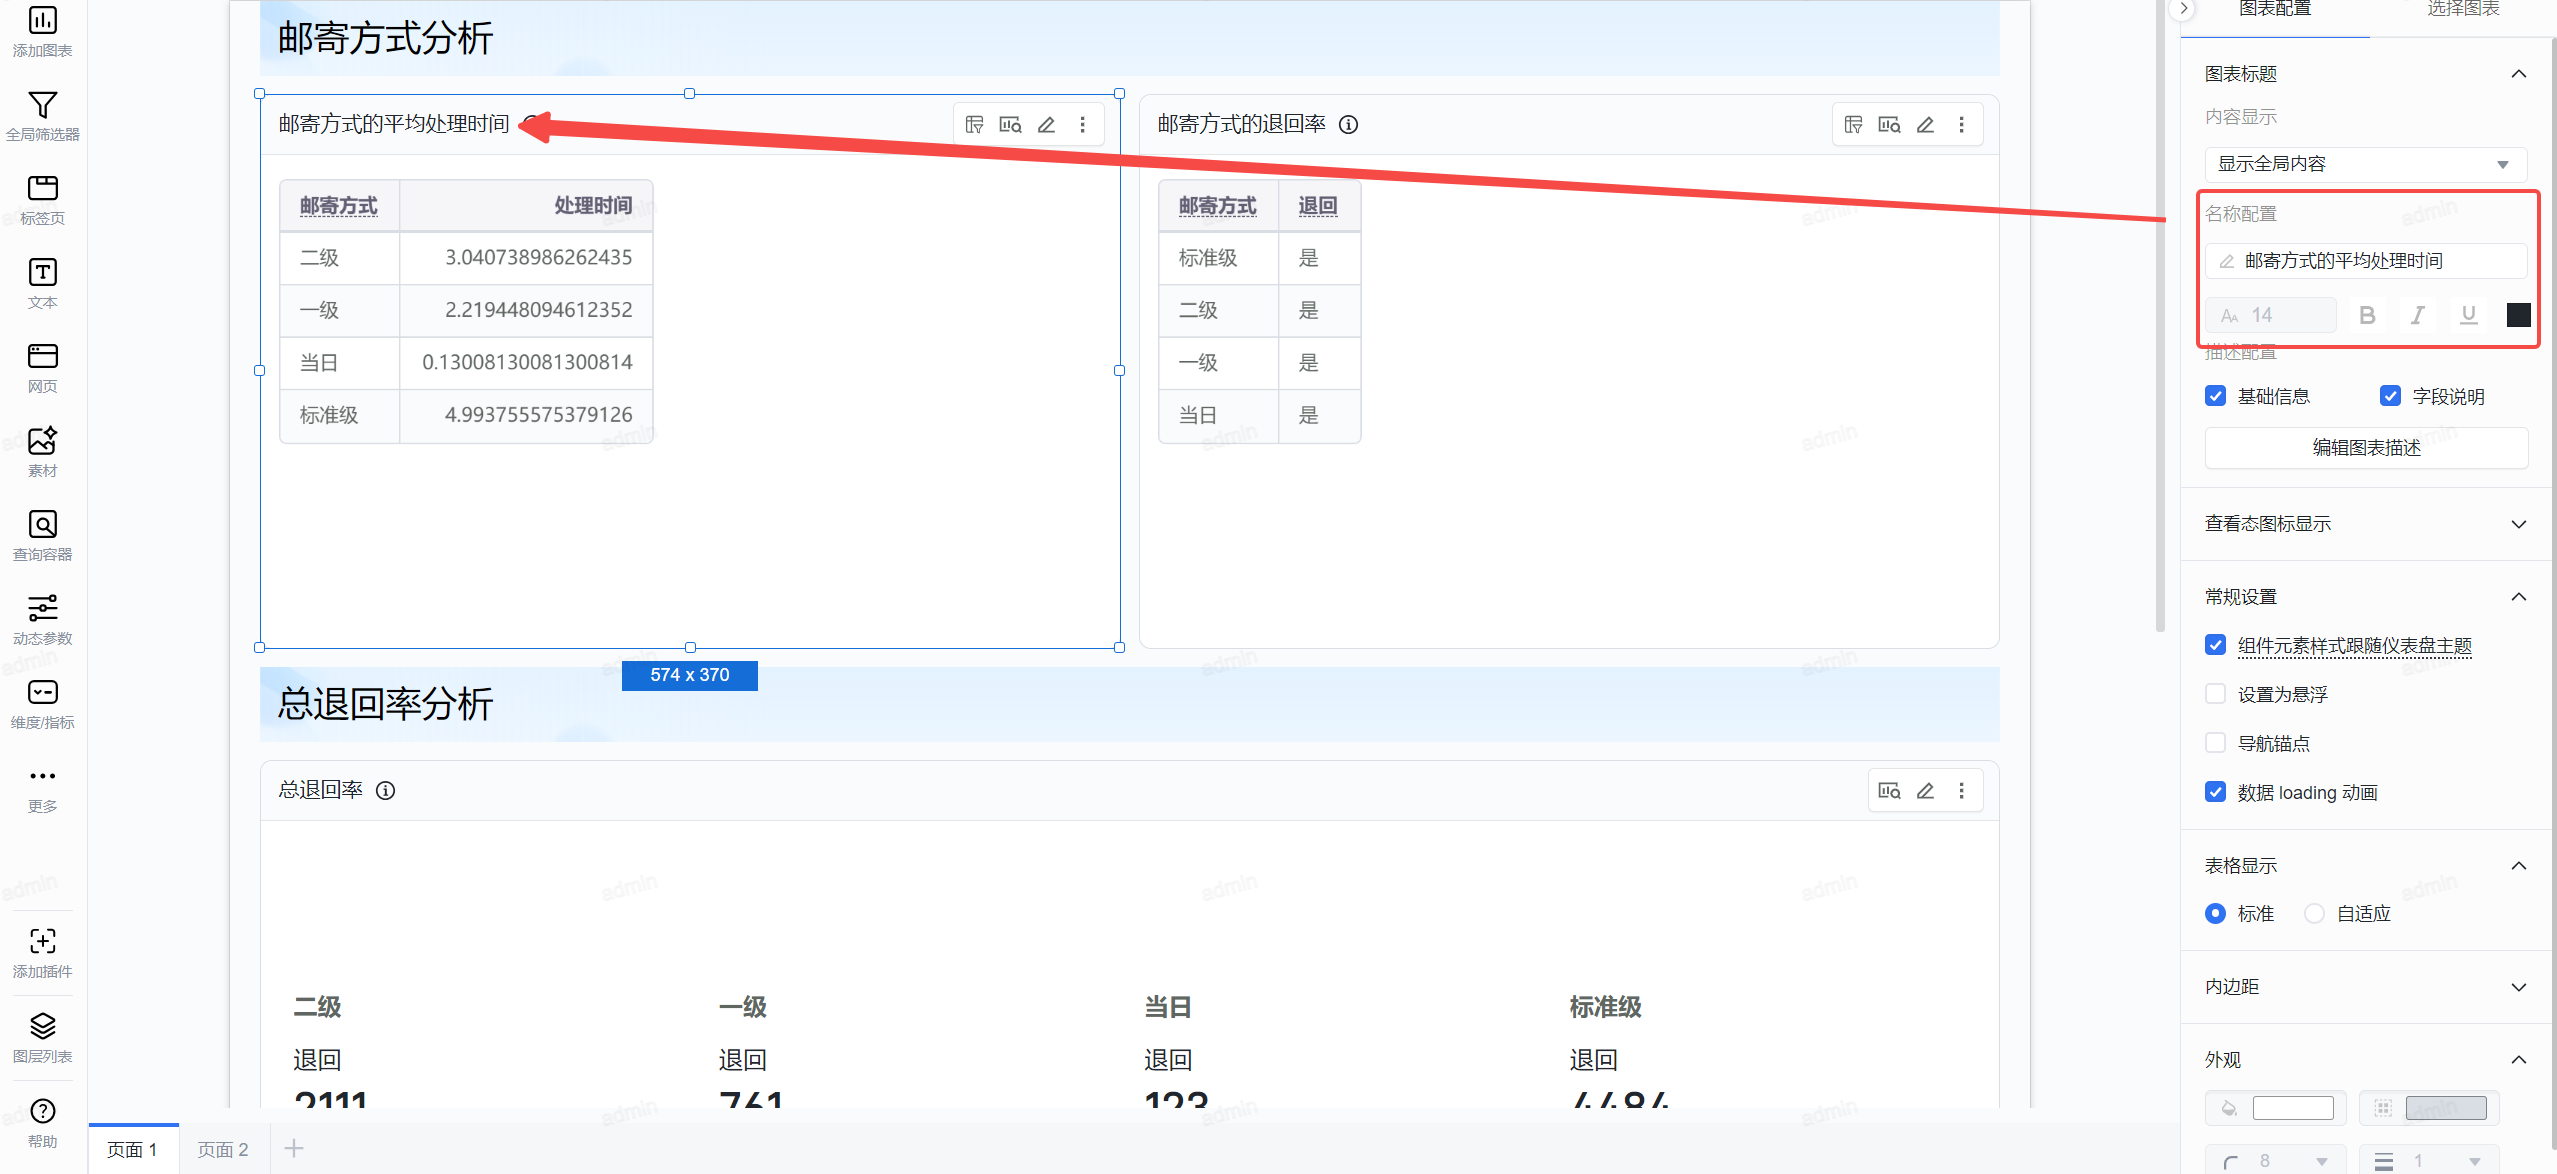Viewport: 2557px width, 1174px height.
Task: Show 更多 sidebar options
Action: tap(42, 788)
